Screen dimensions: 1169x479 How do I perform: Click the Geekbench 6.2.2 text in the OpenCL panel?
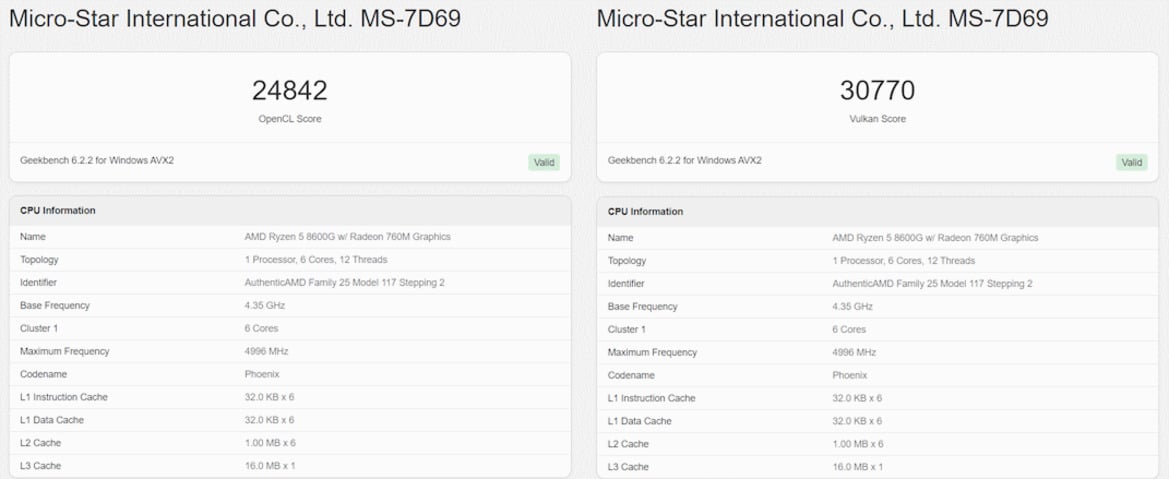coord(97,160)
